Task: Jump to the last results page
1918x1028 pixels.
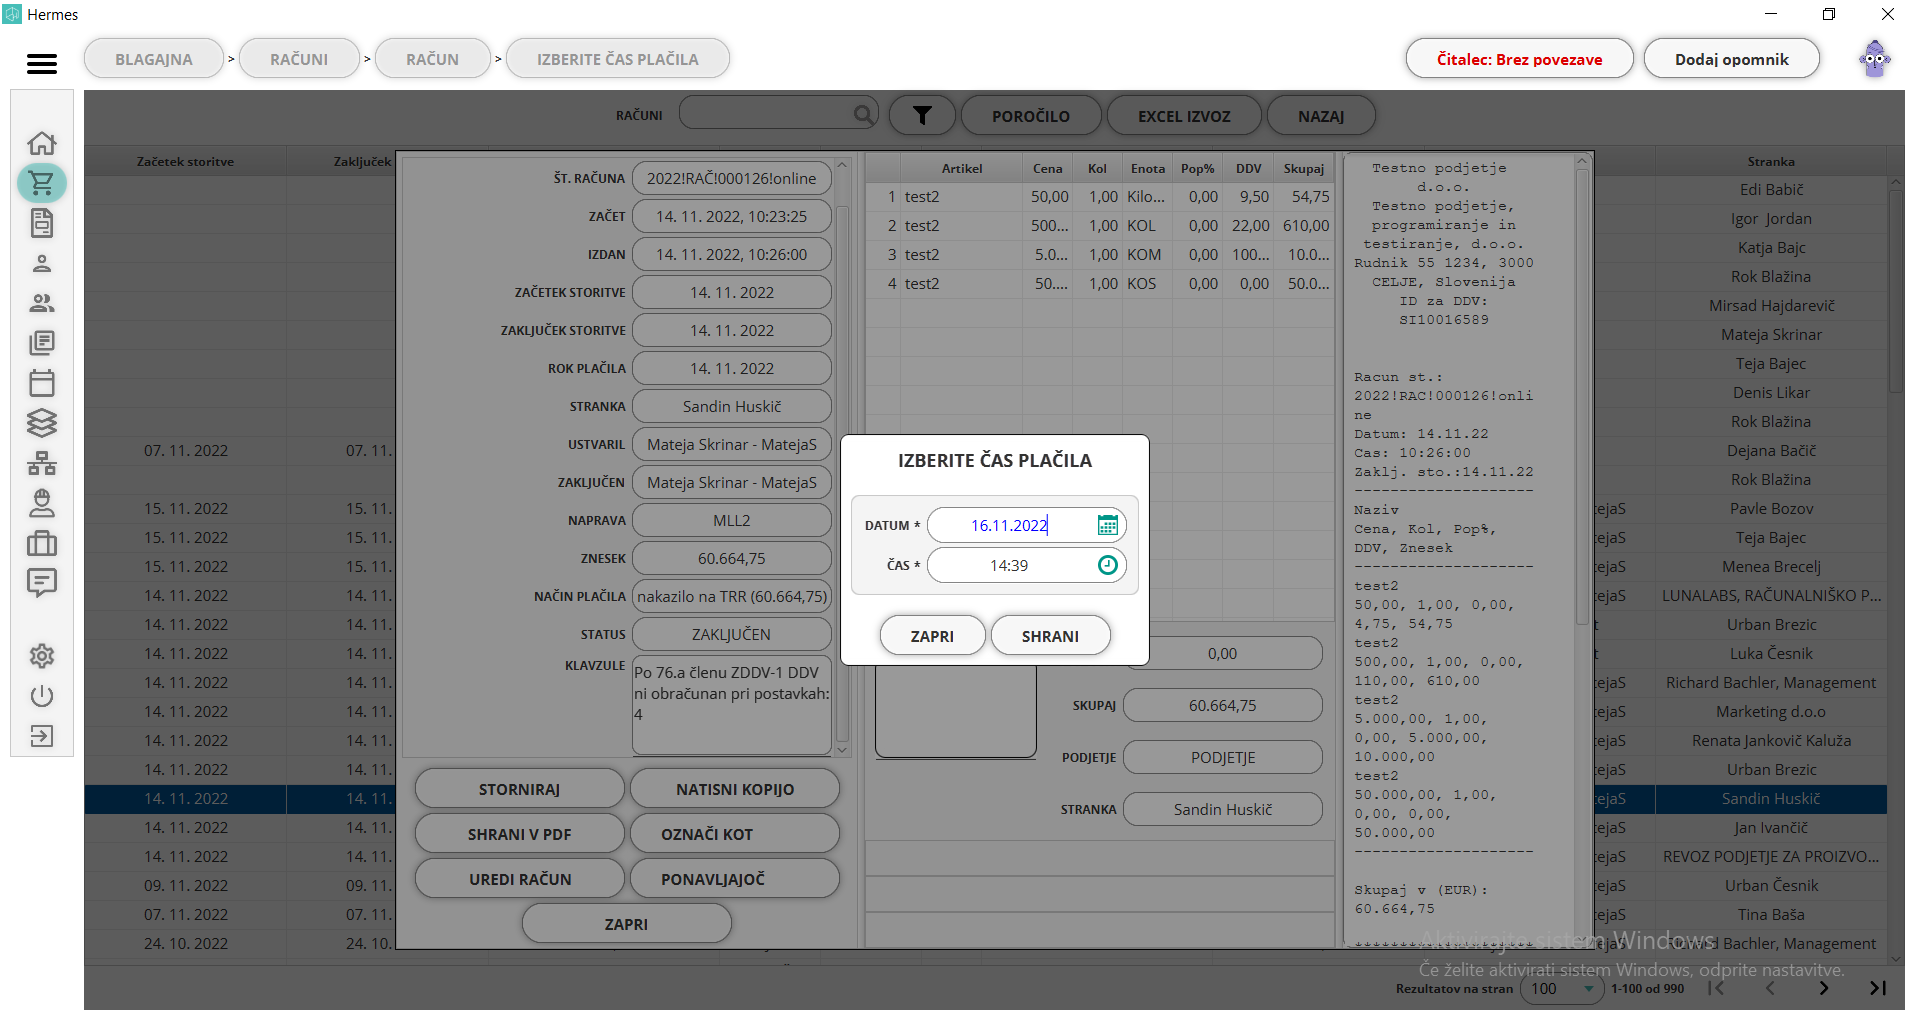Action: click(x=1878, y=988)
